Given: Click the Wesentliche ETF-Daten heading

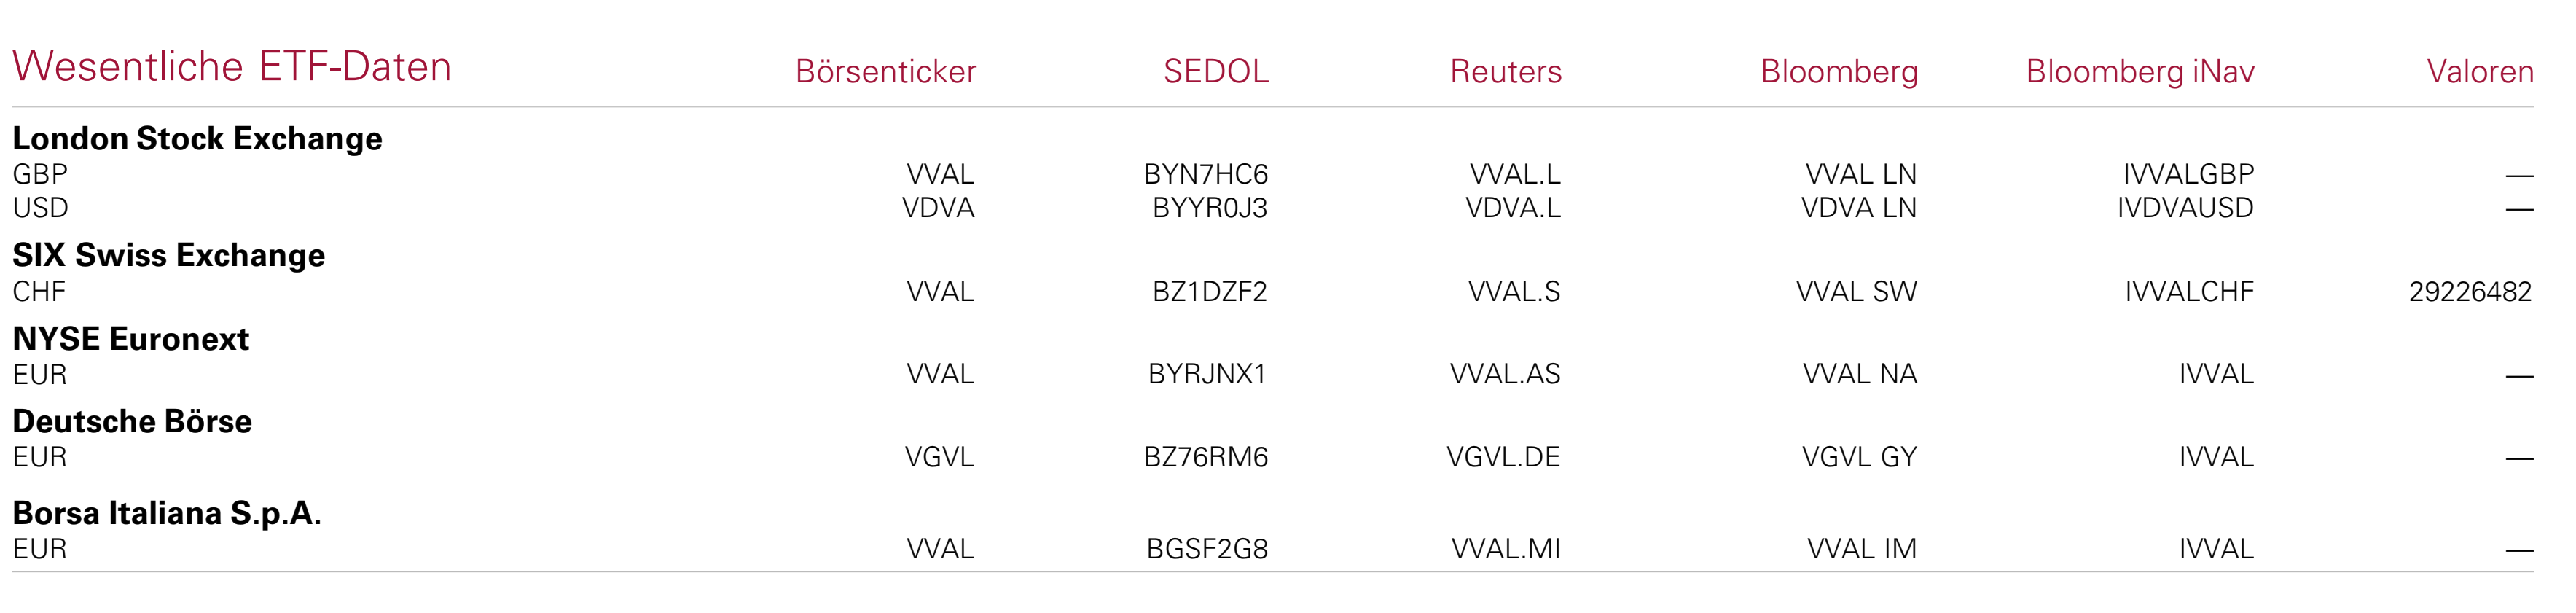Looking at the screenshot, I should [231, 67].
